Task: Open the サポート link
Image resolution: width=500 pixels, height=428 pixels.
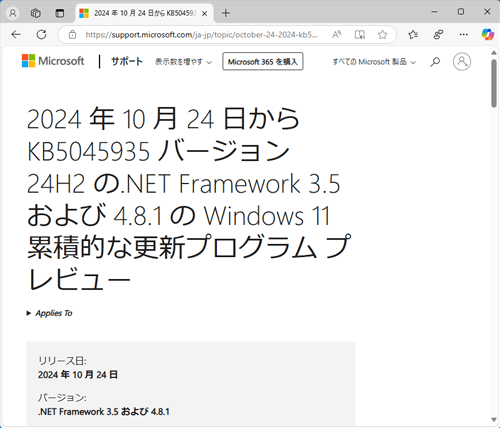Action: (127, 61)
